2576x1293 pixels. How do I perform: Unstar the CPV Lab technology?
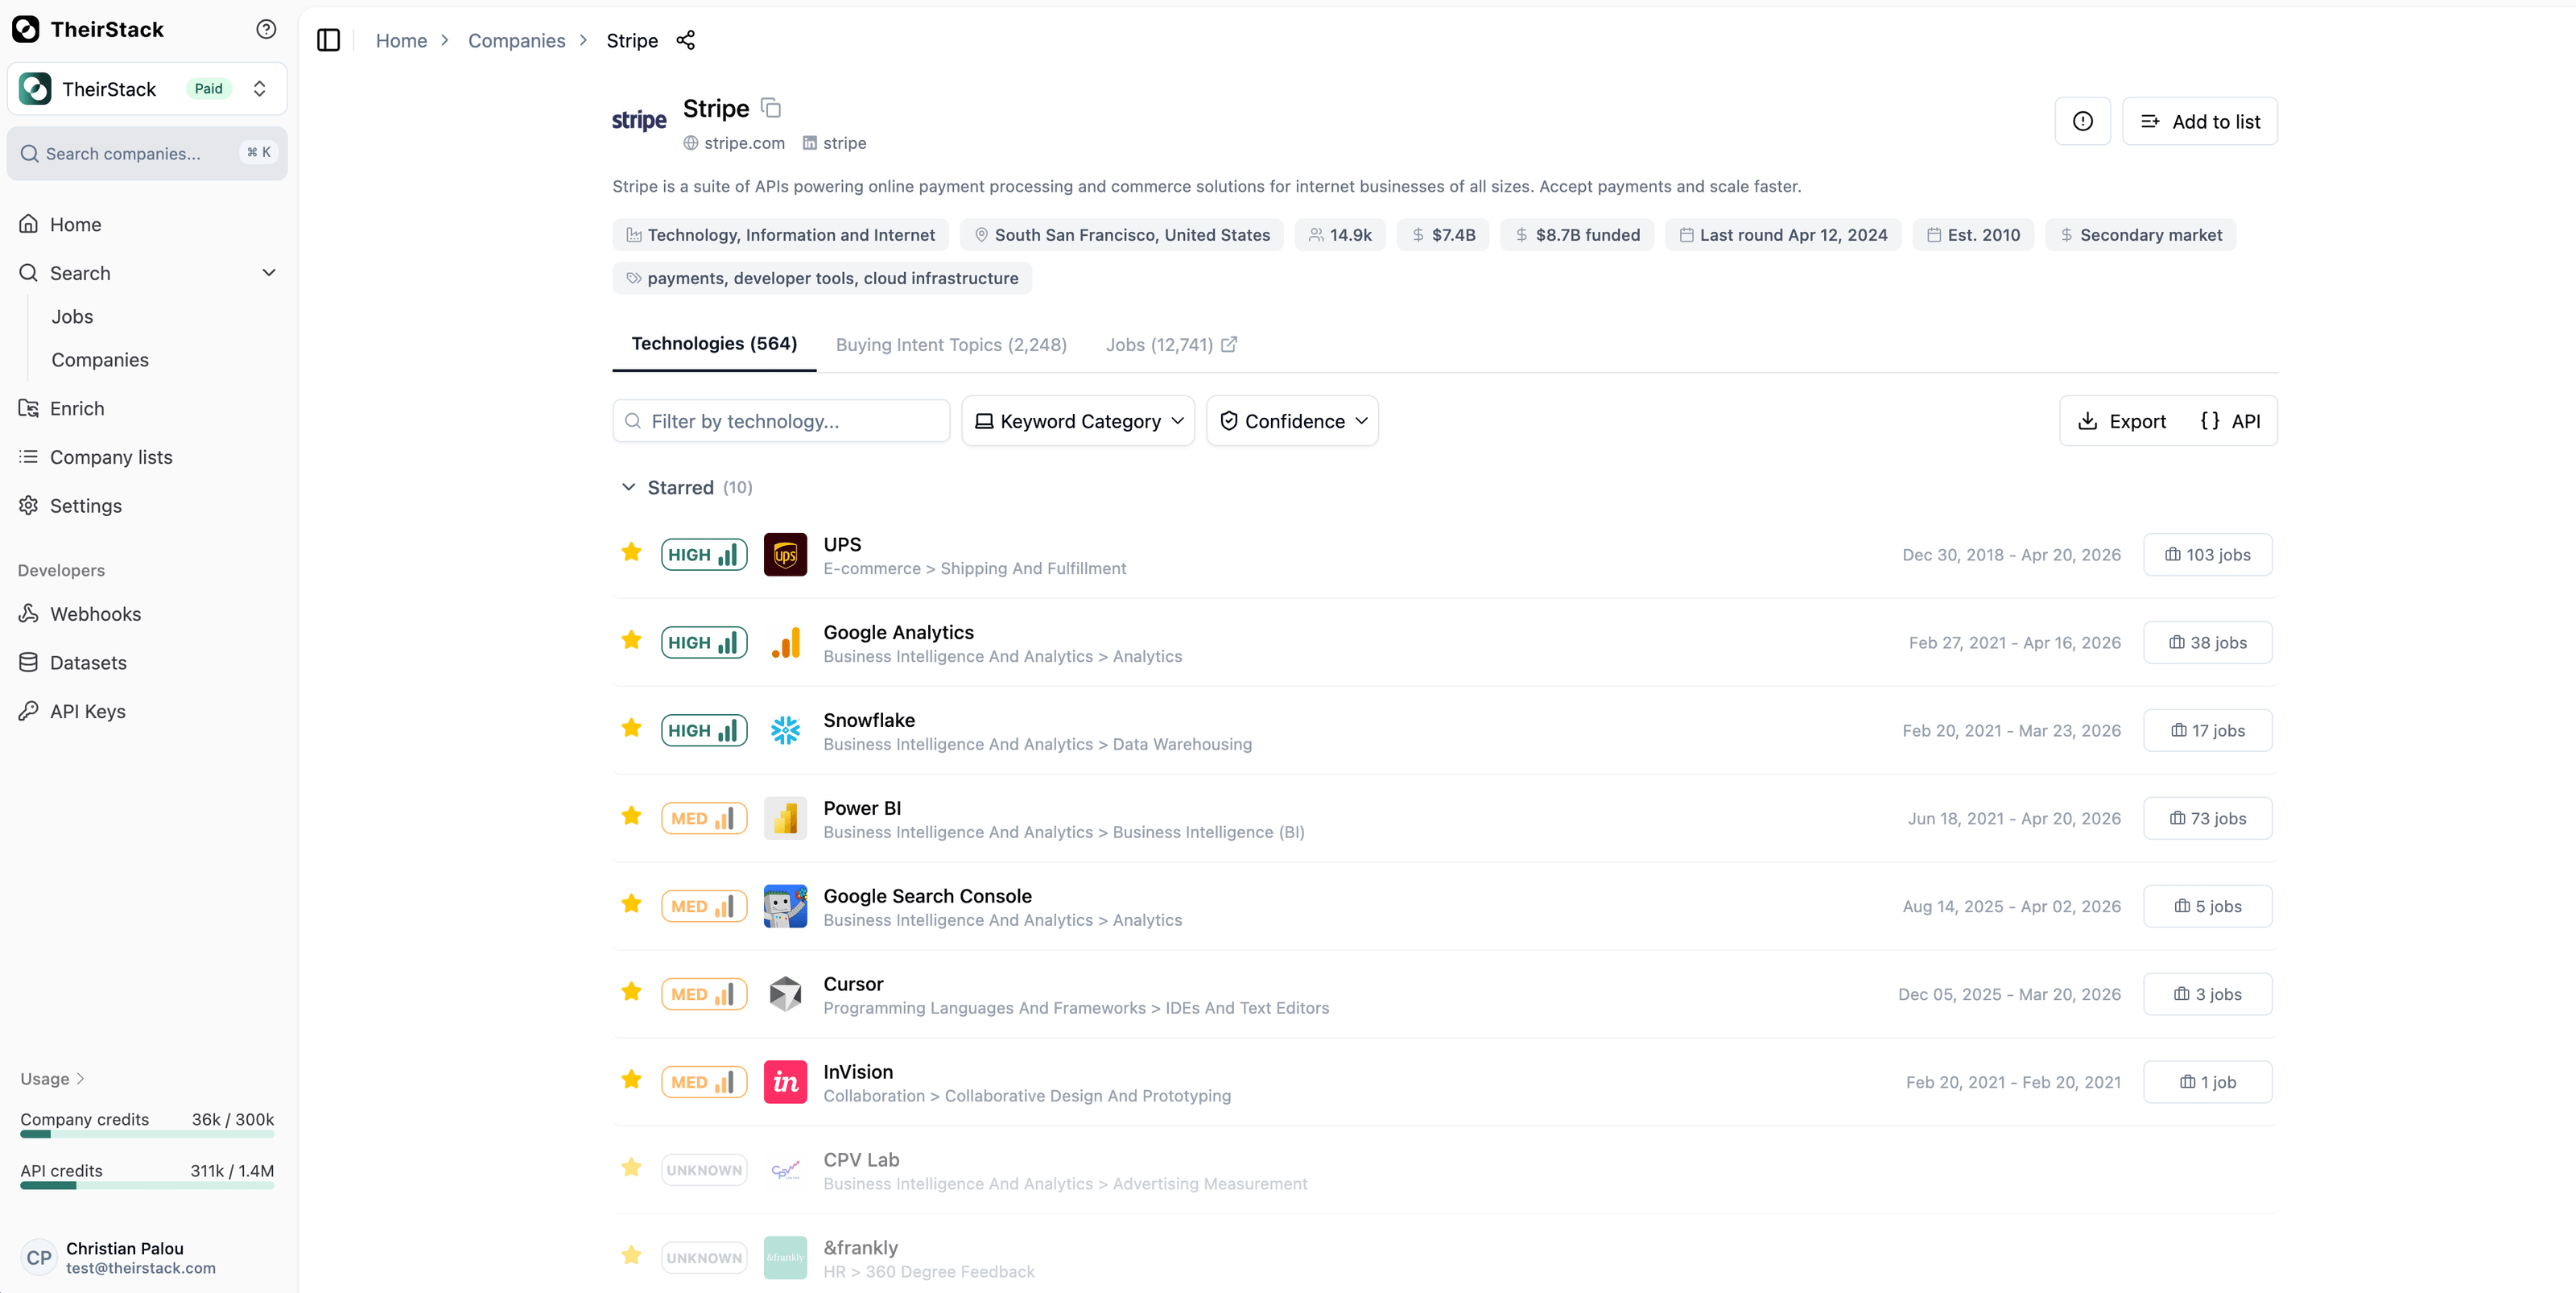coord(631,1168)
